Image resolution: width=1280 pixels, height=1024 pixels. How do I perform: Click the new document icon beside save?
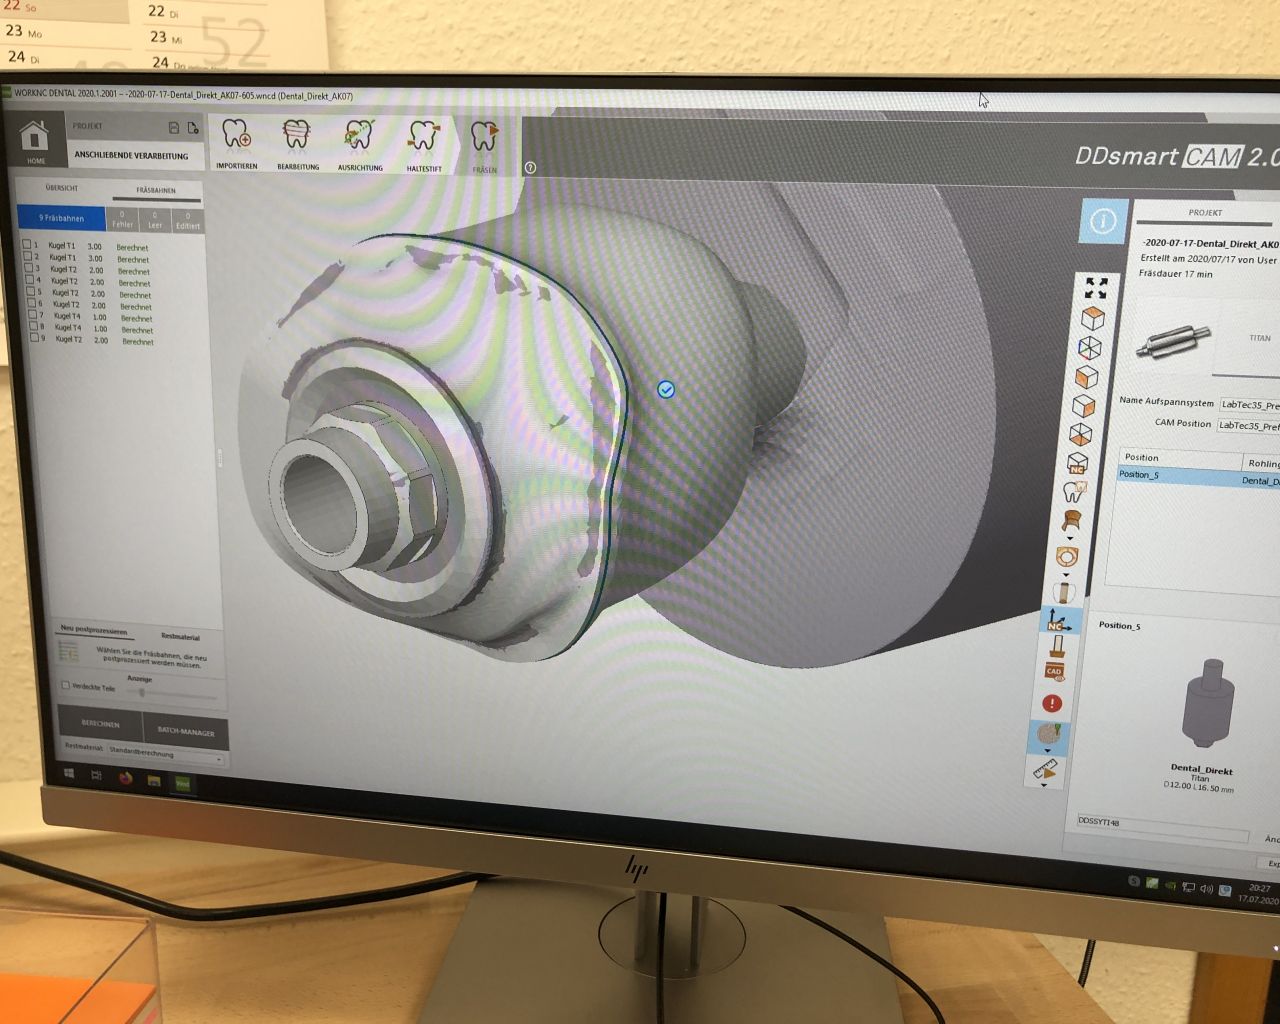tap(193, 128)
